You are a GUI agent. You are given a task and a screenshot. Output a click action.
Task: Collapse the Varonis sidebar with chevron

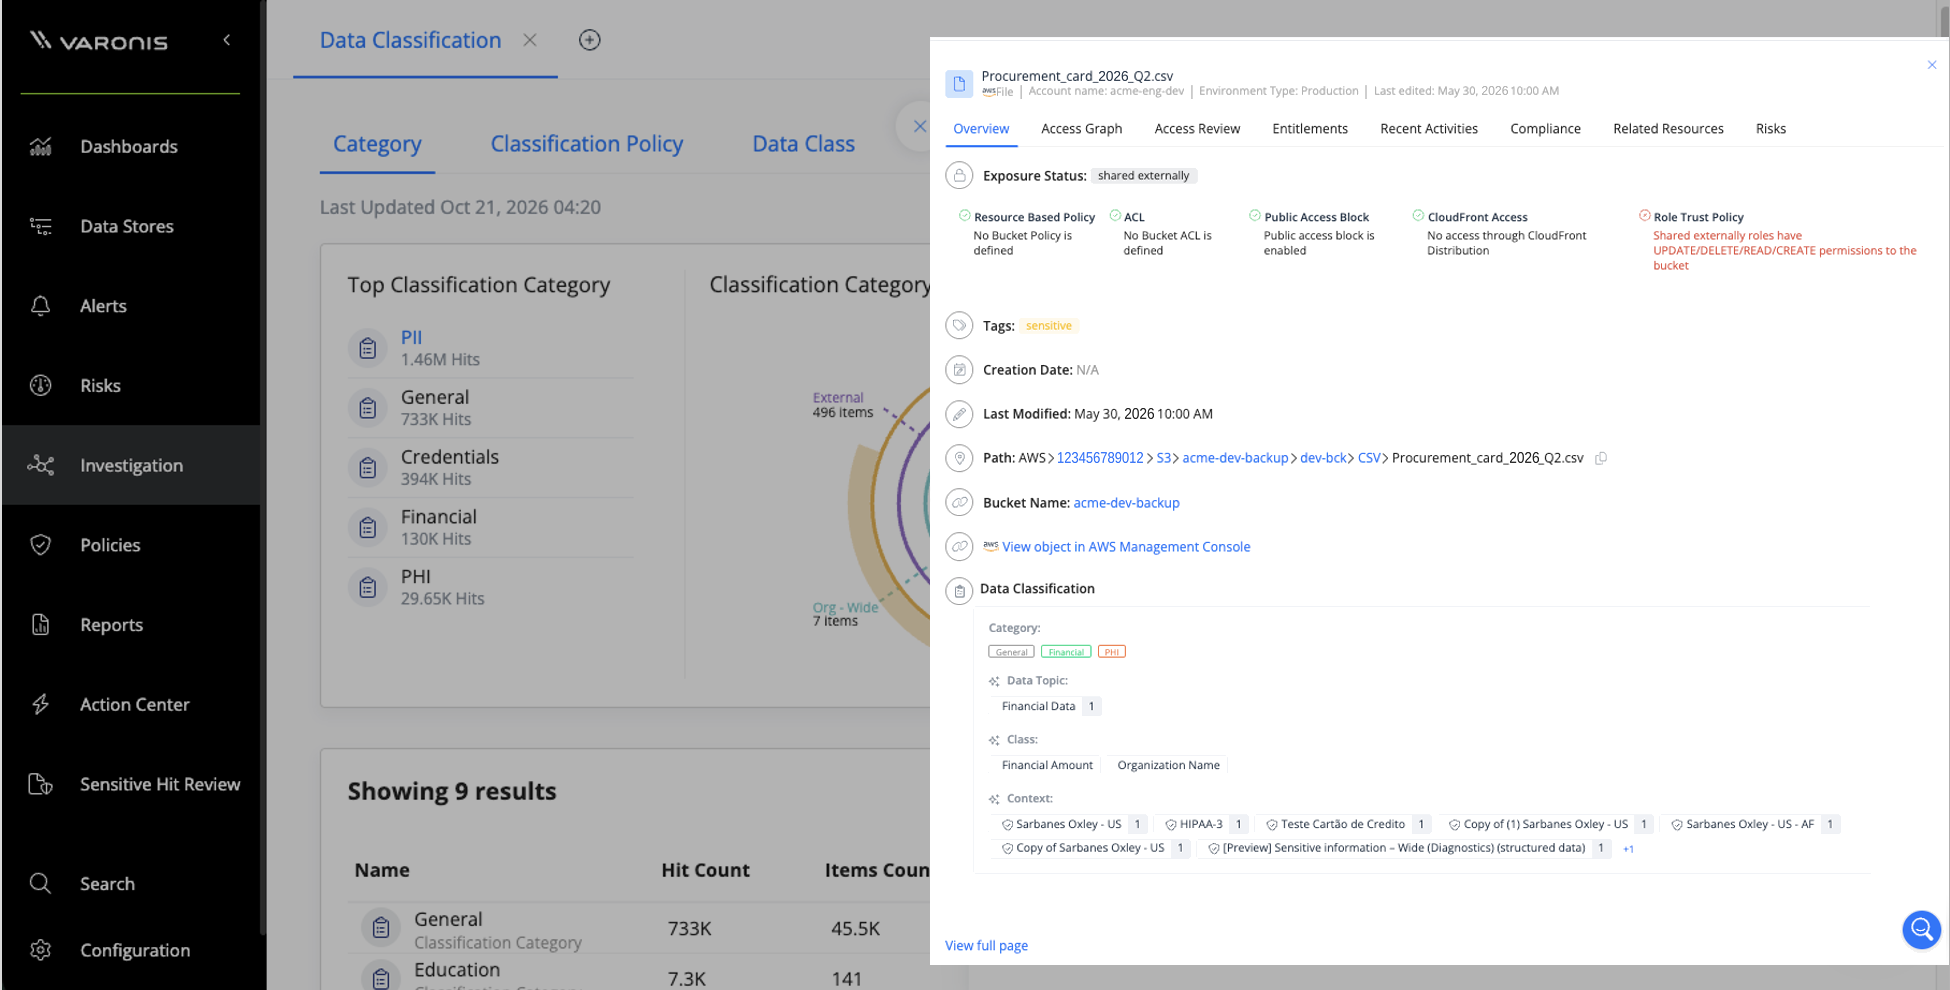(227, 40)
